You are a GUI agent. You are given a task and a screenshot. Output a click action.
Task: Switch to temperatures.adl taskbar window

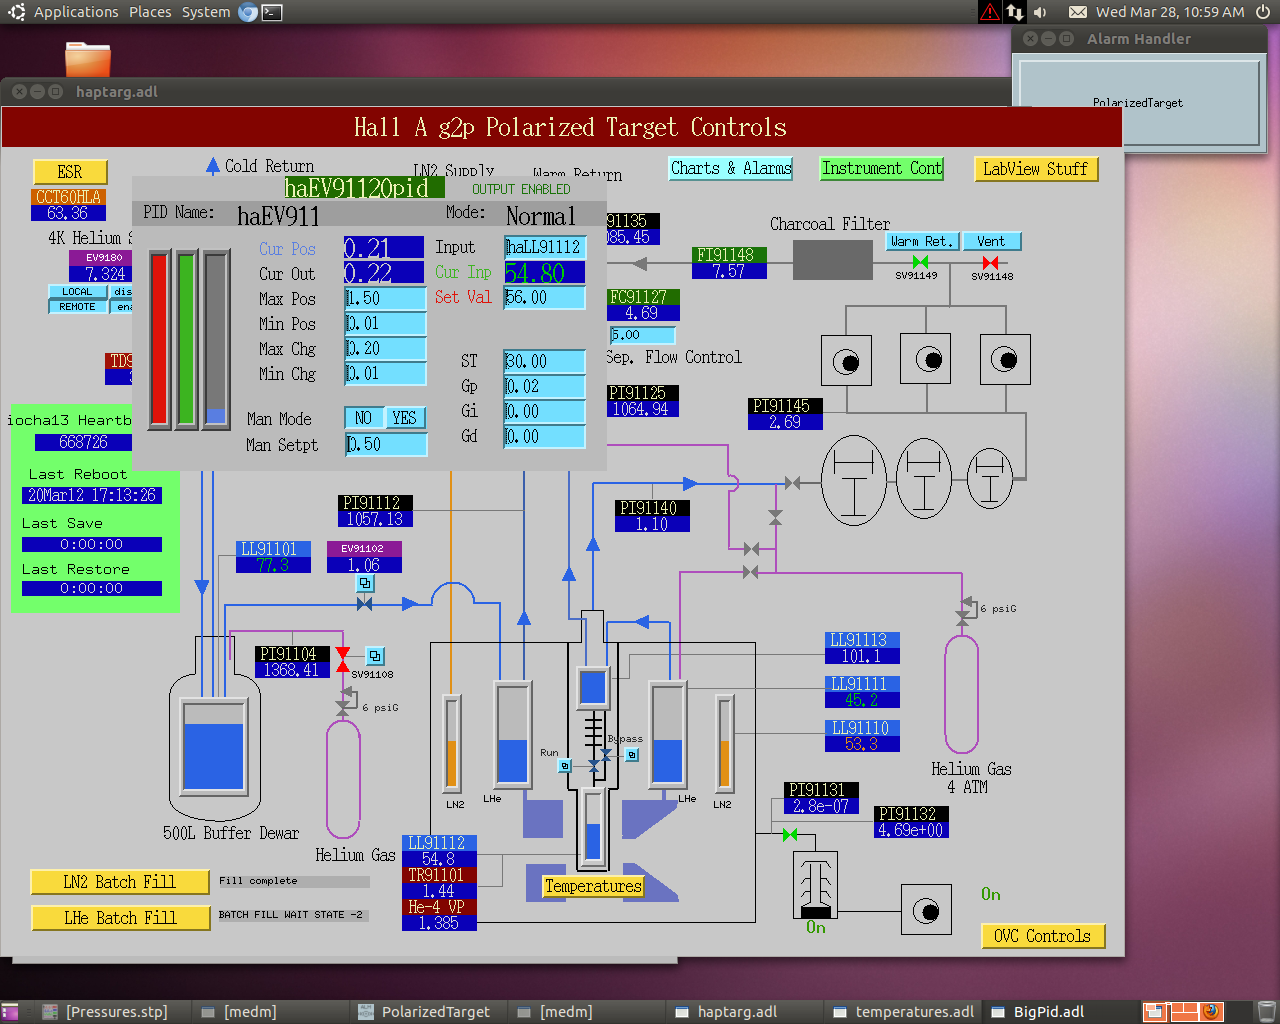click(x=904, y=1012)
